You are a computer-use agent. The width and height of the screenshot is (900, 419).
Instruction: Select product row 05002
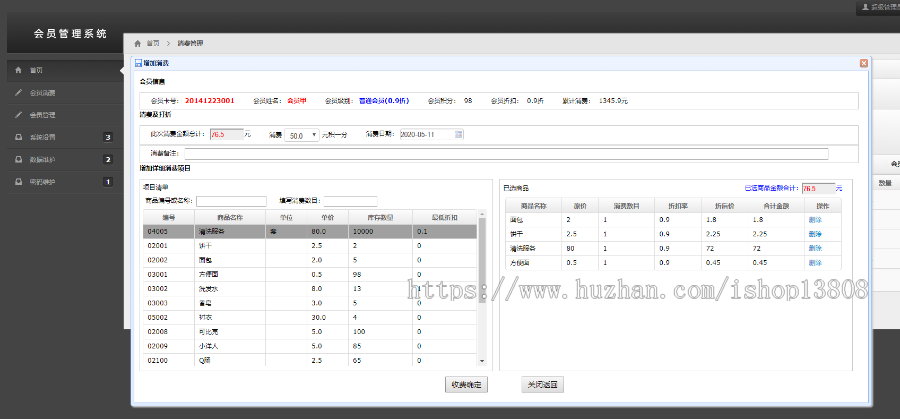point(310,317)
